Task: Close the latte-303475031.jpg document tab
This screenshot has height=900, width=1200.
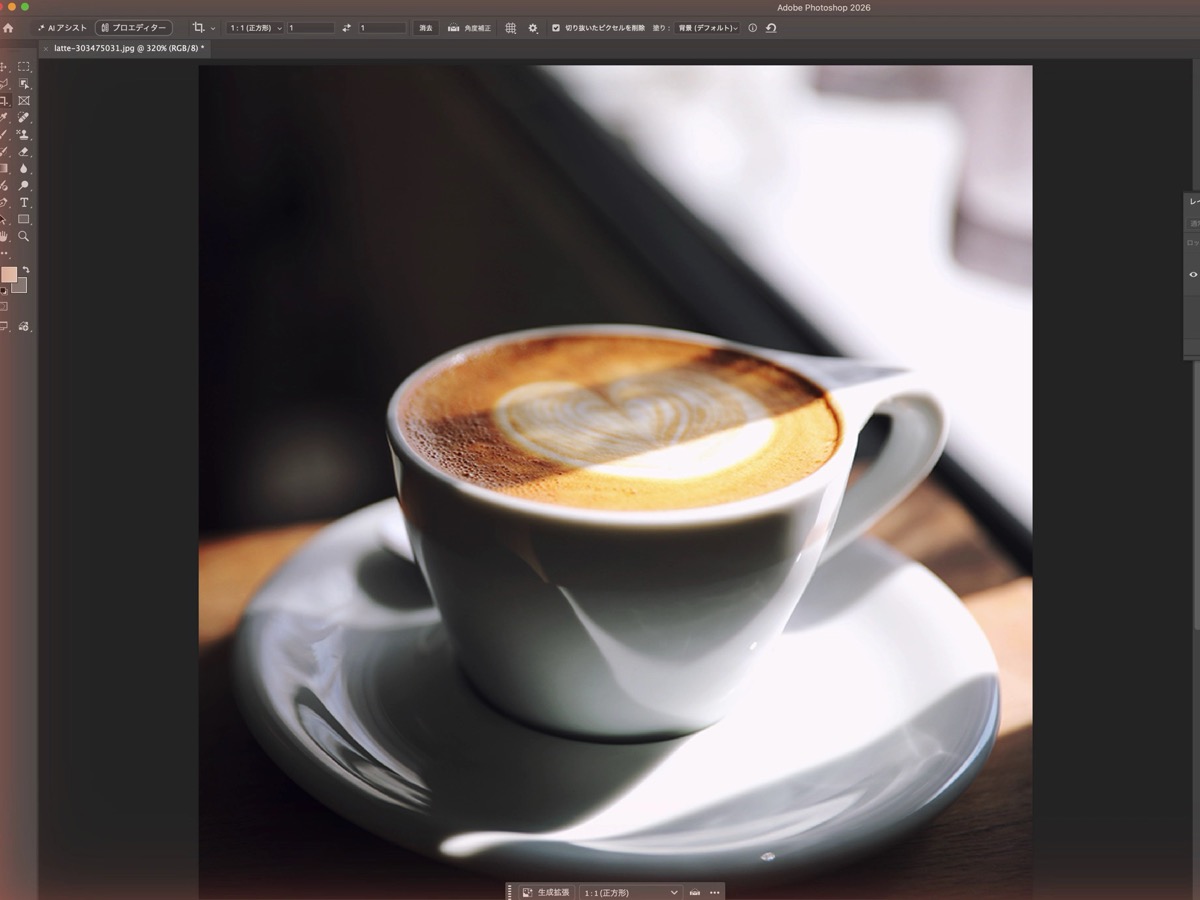Action: point(45,48)
